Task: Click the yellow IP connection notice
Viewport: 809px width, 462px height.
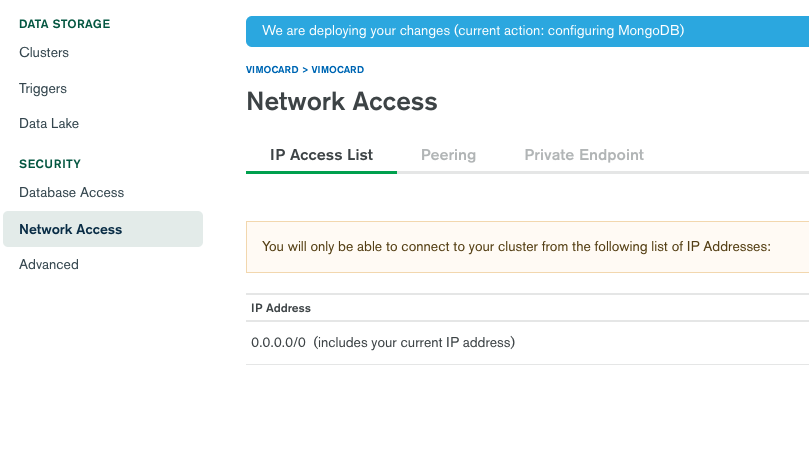Action: pos(516,246)
